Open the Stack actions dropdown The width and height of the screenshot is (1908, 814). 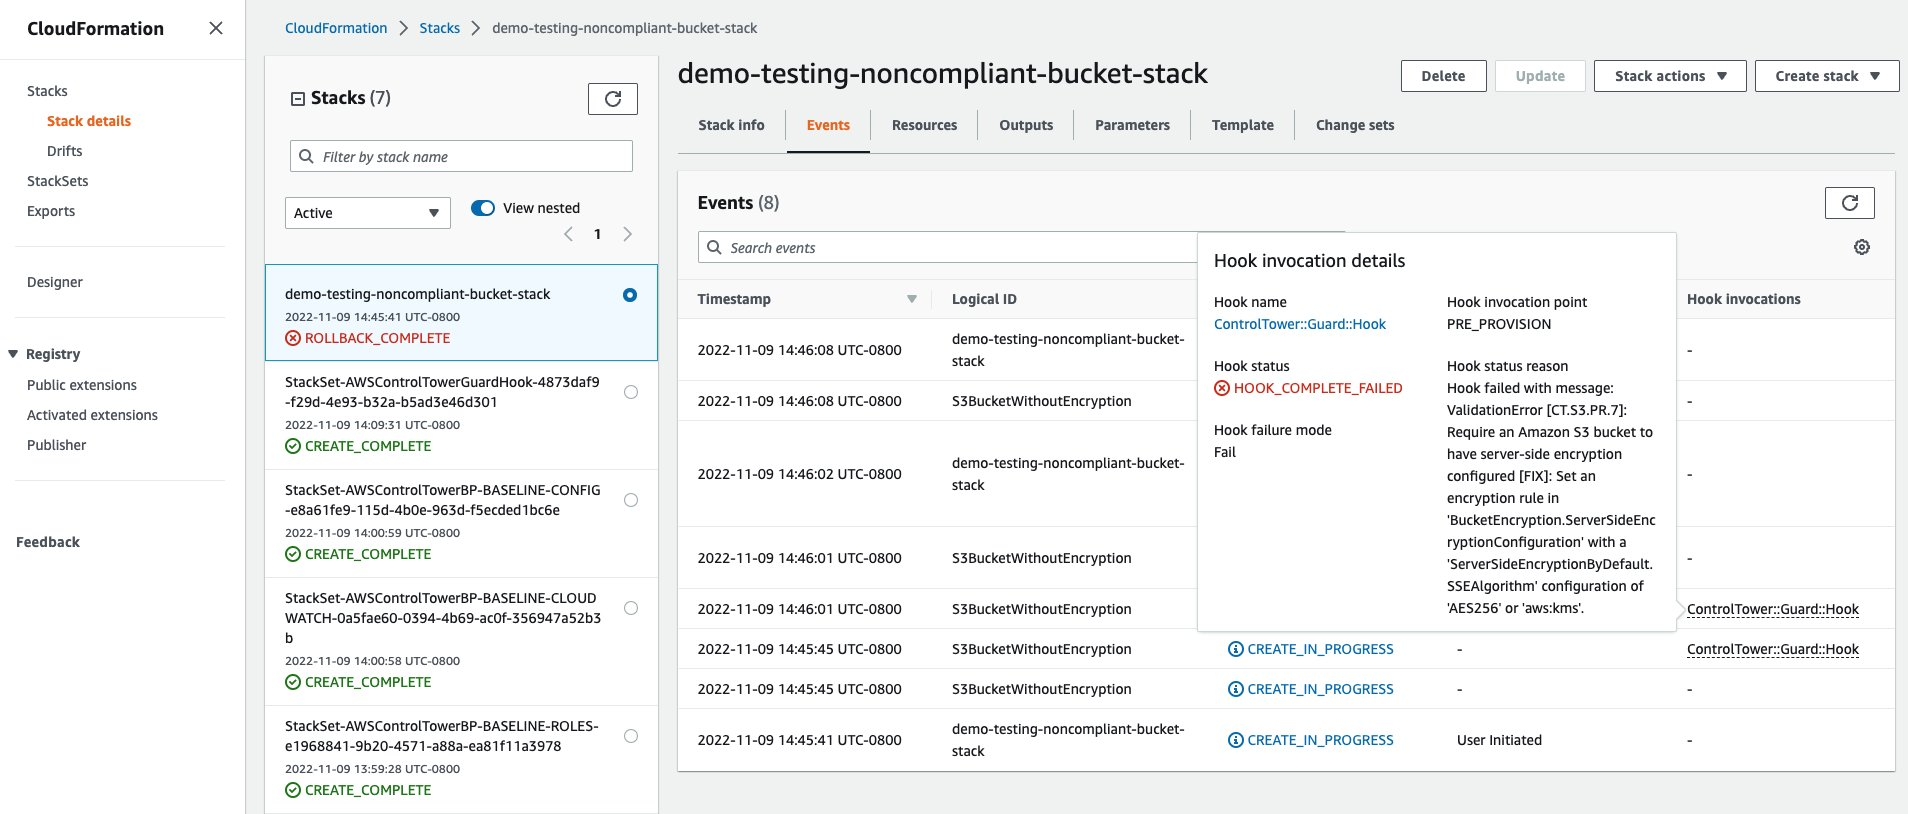coord(1670,76)
